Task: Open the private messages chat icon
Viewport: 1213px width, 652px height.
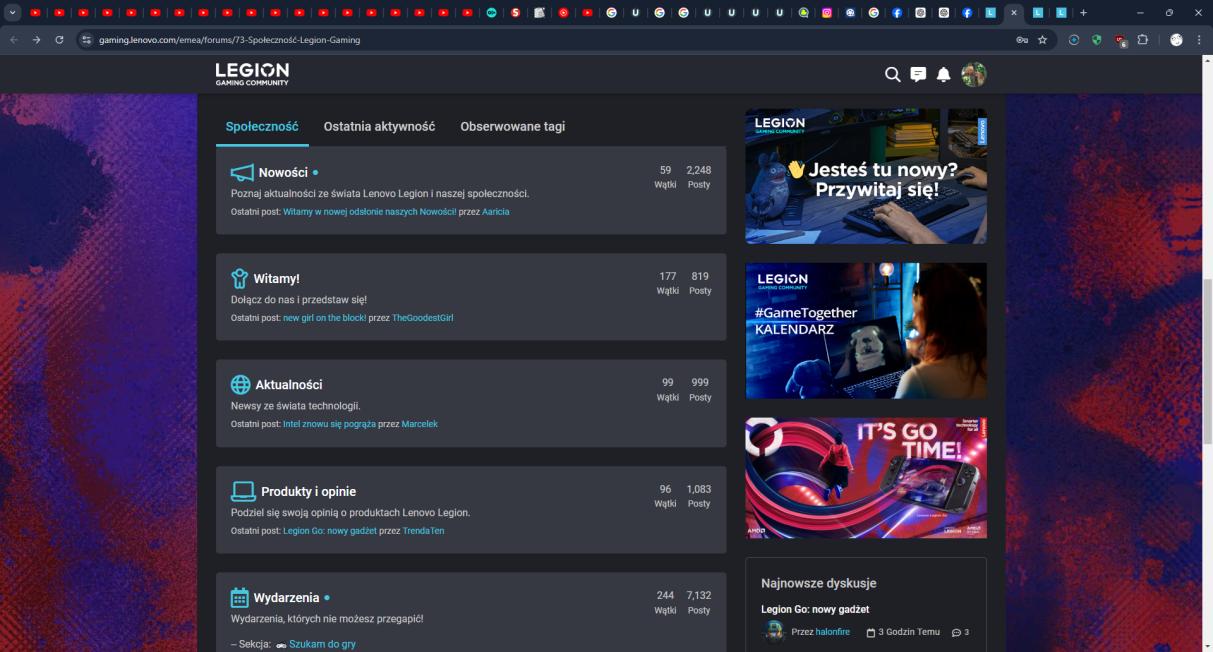Action: pos(917,74)
